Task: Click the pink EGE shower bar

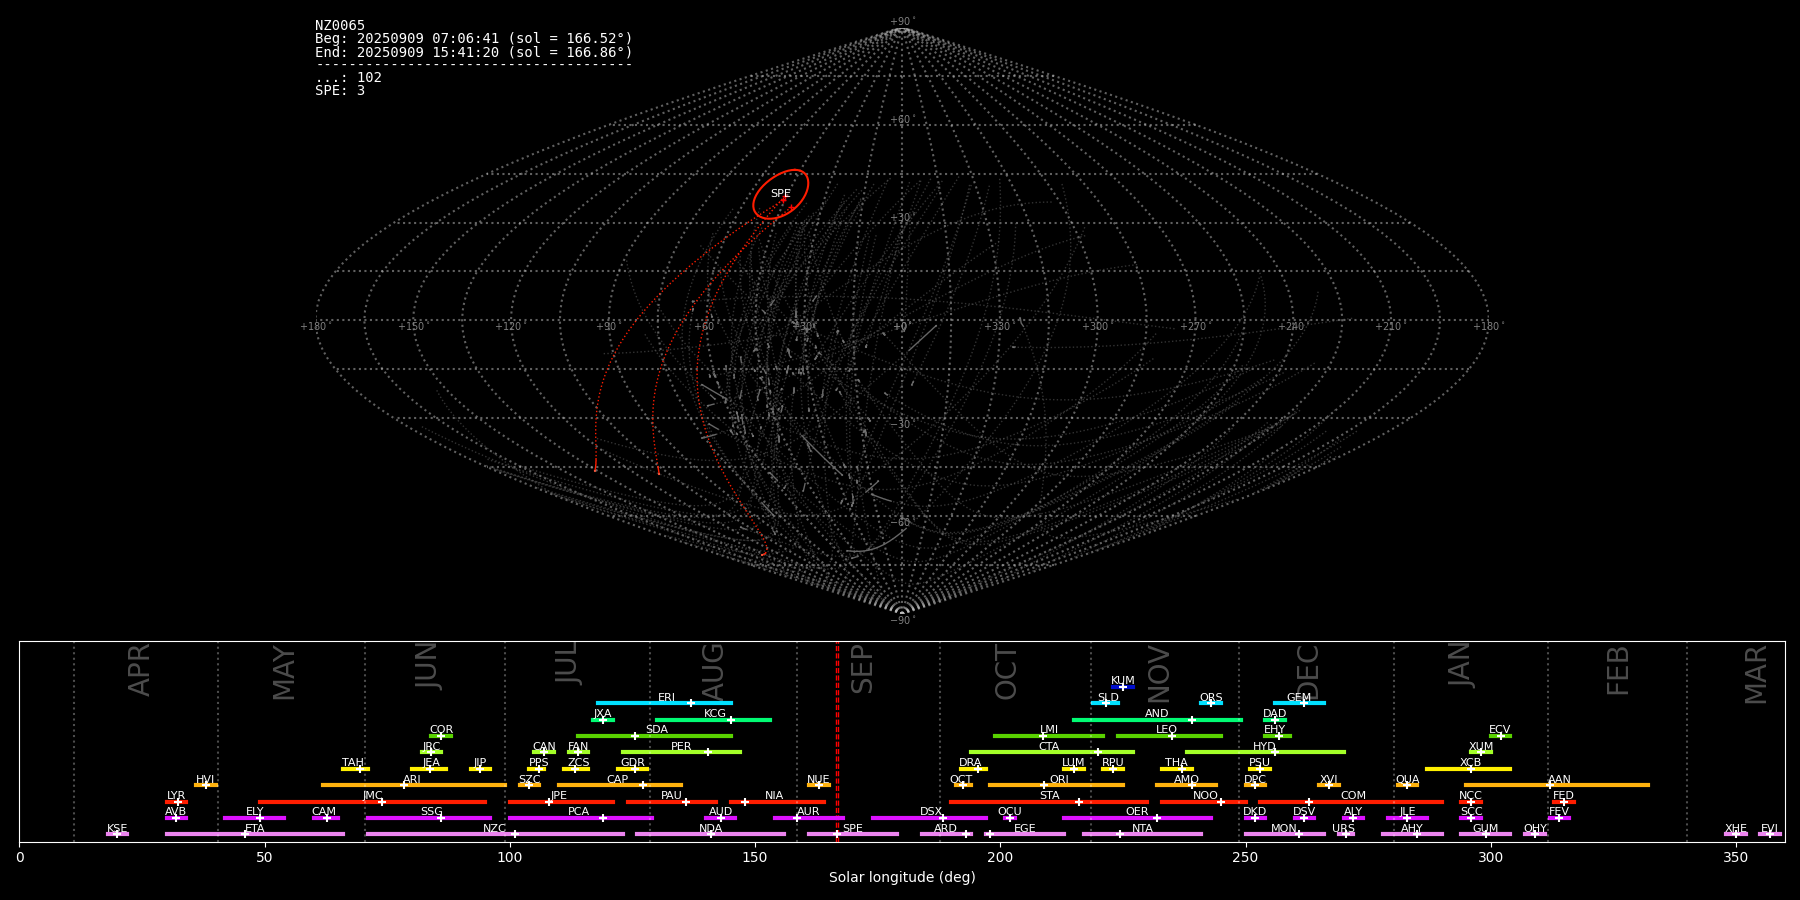Action: click(x=1025, y=834)
